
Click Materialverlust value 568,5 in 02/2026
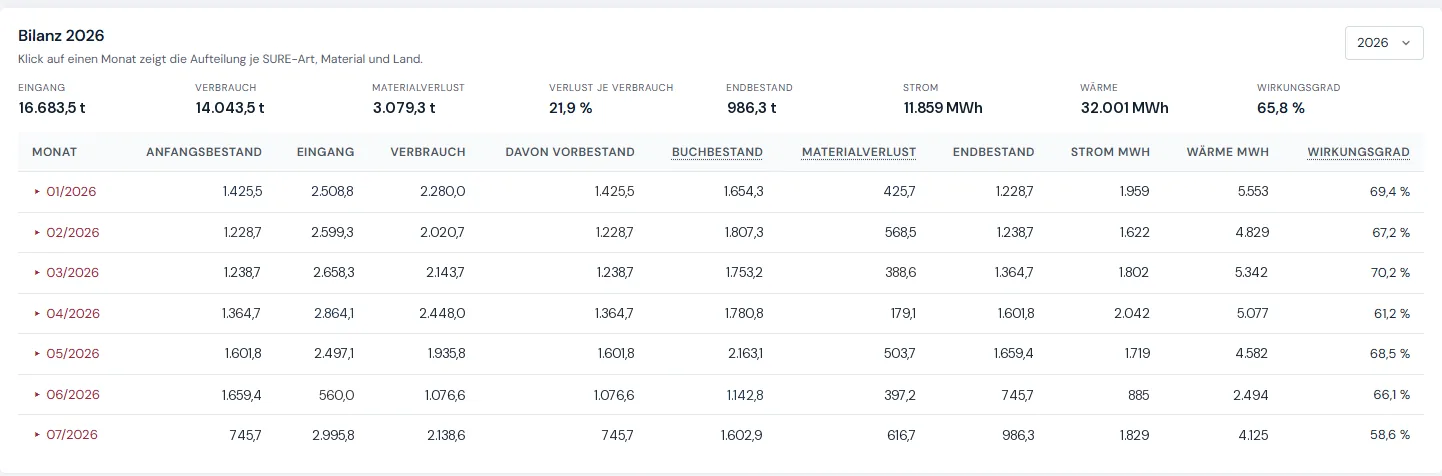[899, 232]
